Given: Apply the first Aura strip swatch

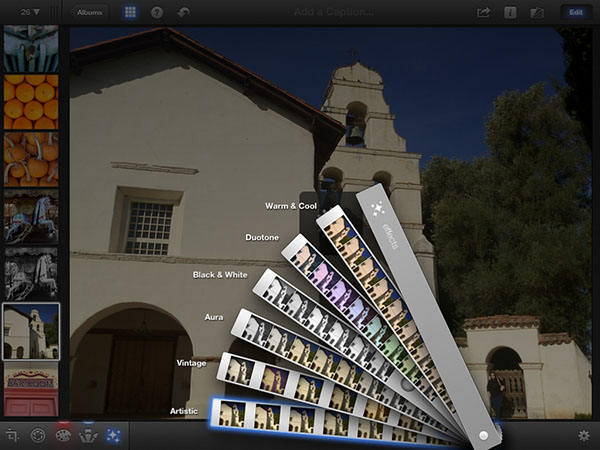Looking at the screenshot, I should 254,329.
